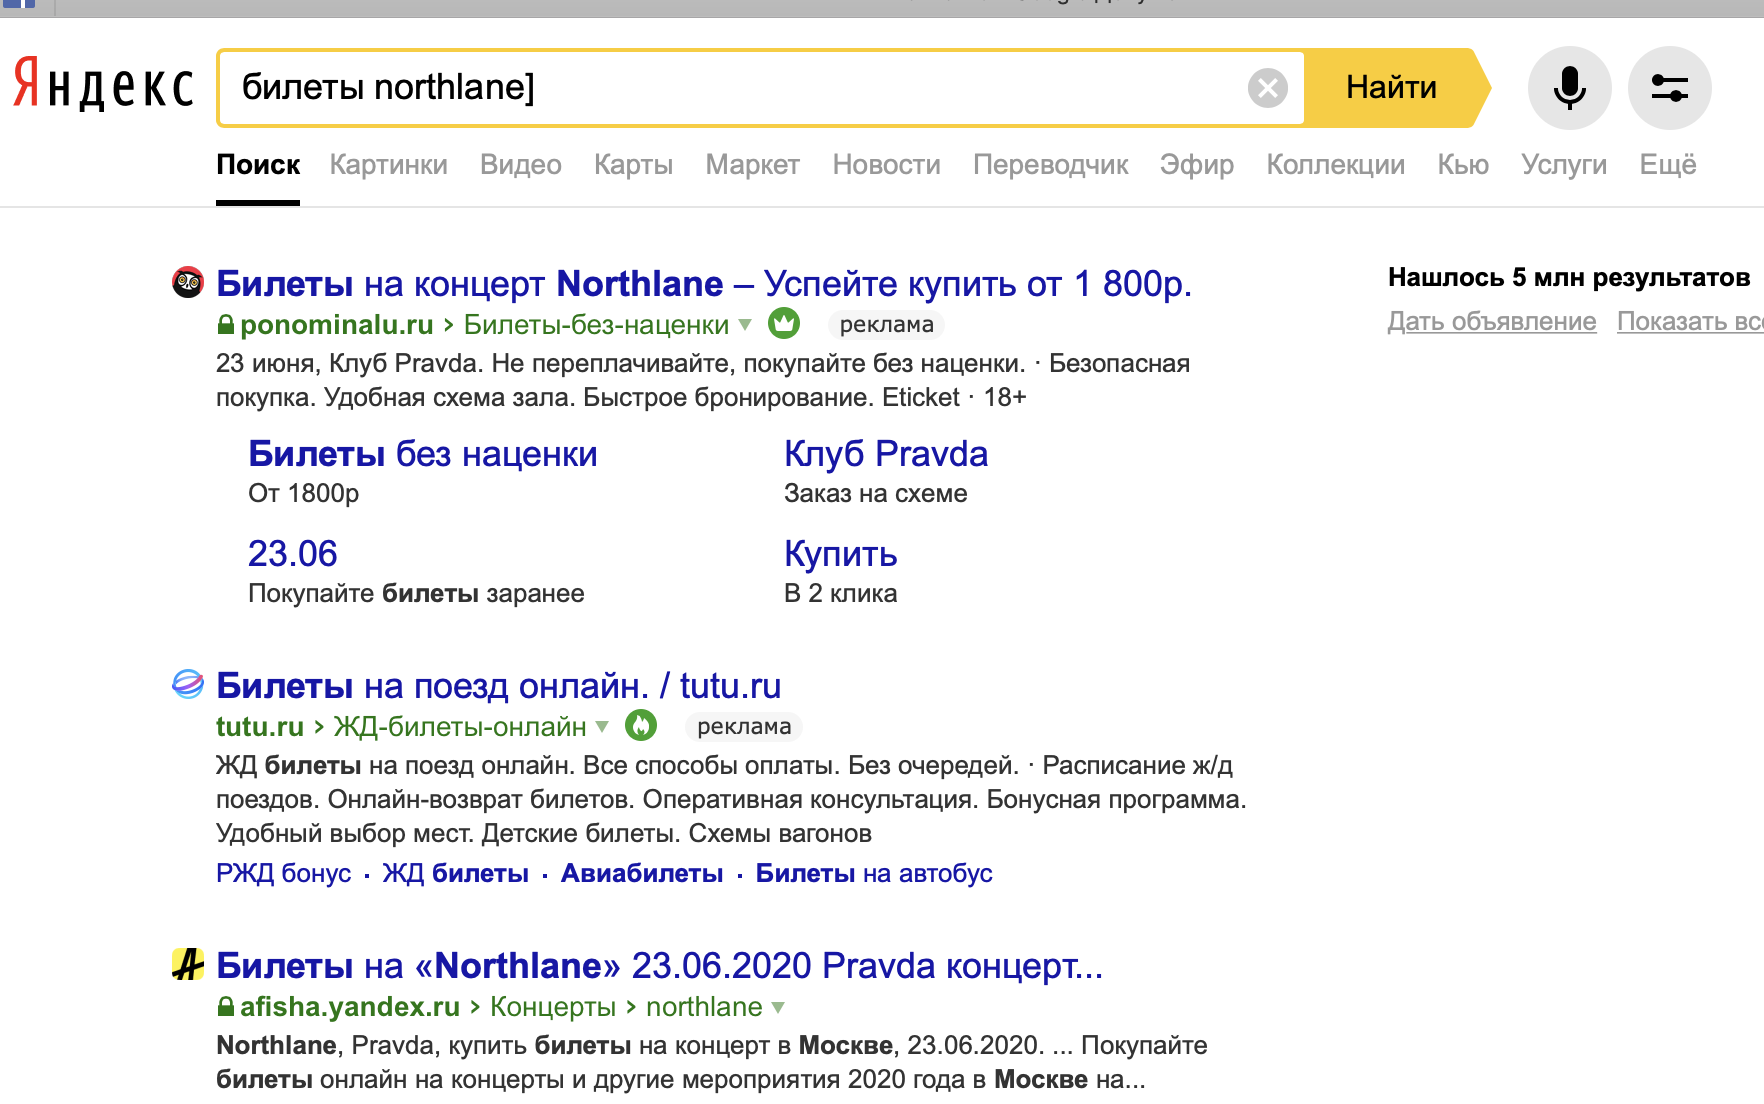The width and height of the screenshot is (1764, 1104).
Task: Open the Авиабилеты link
Action: (642, 873)
